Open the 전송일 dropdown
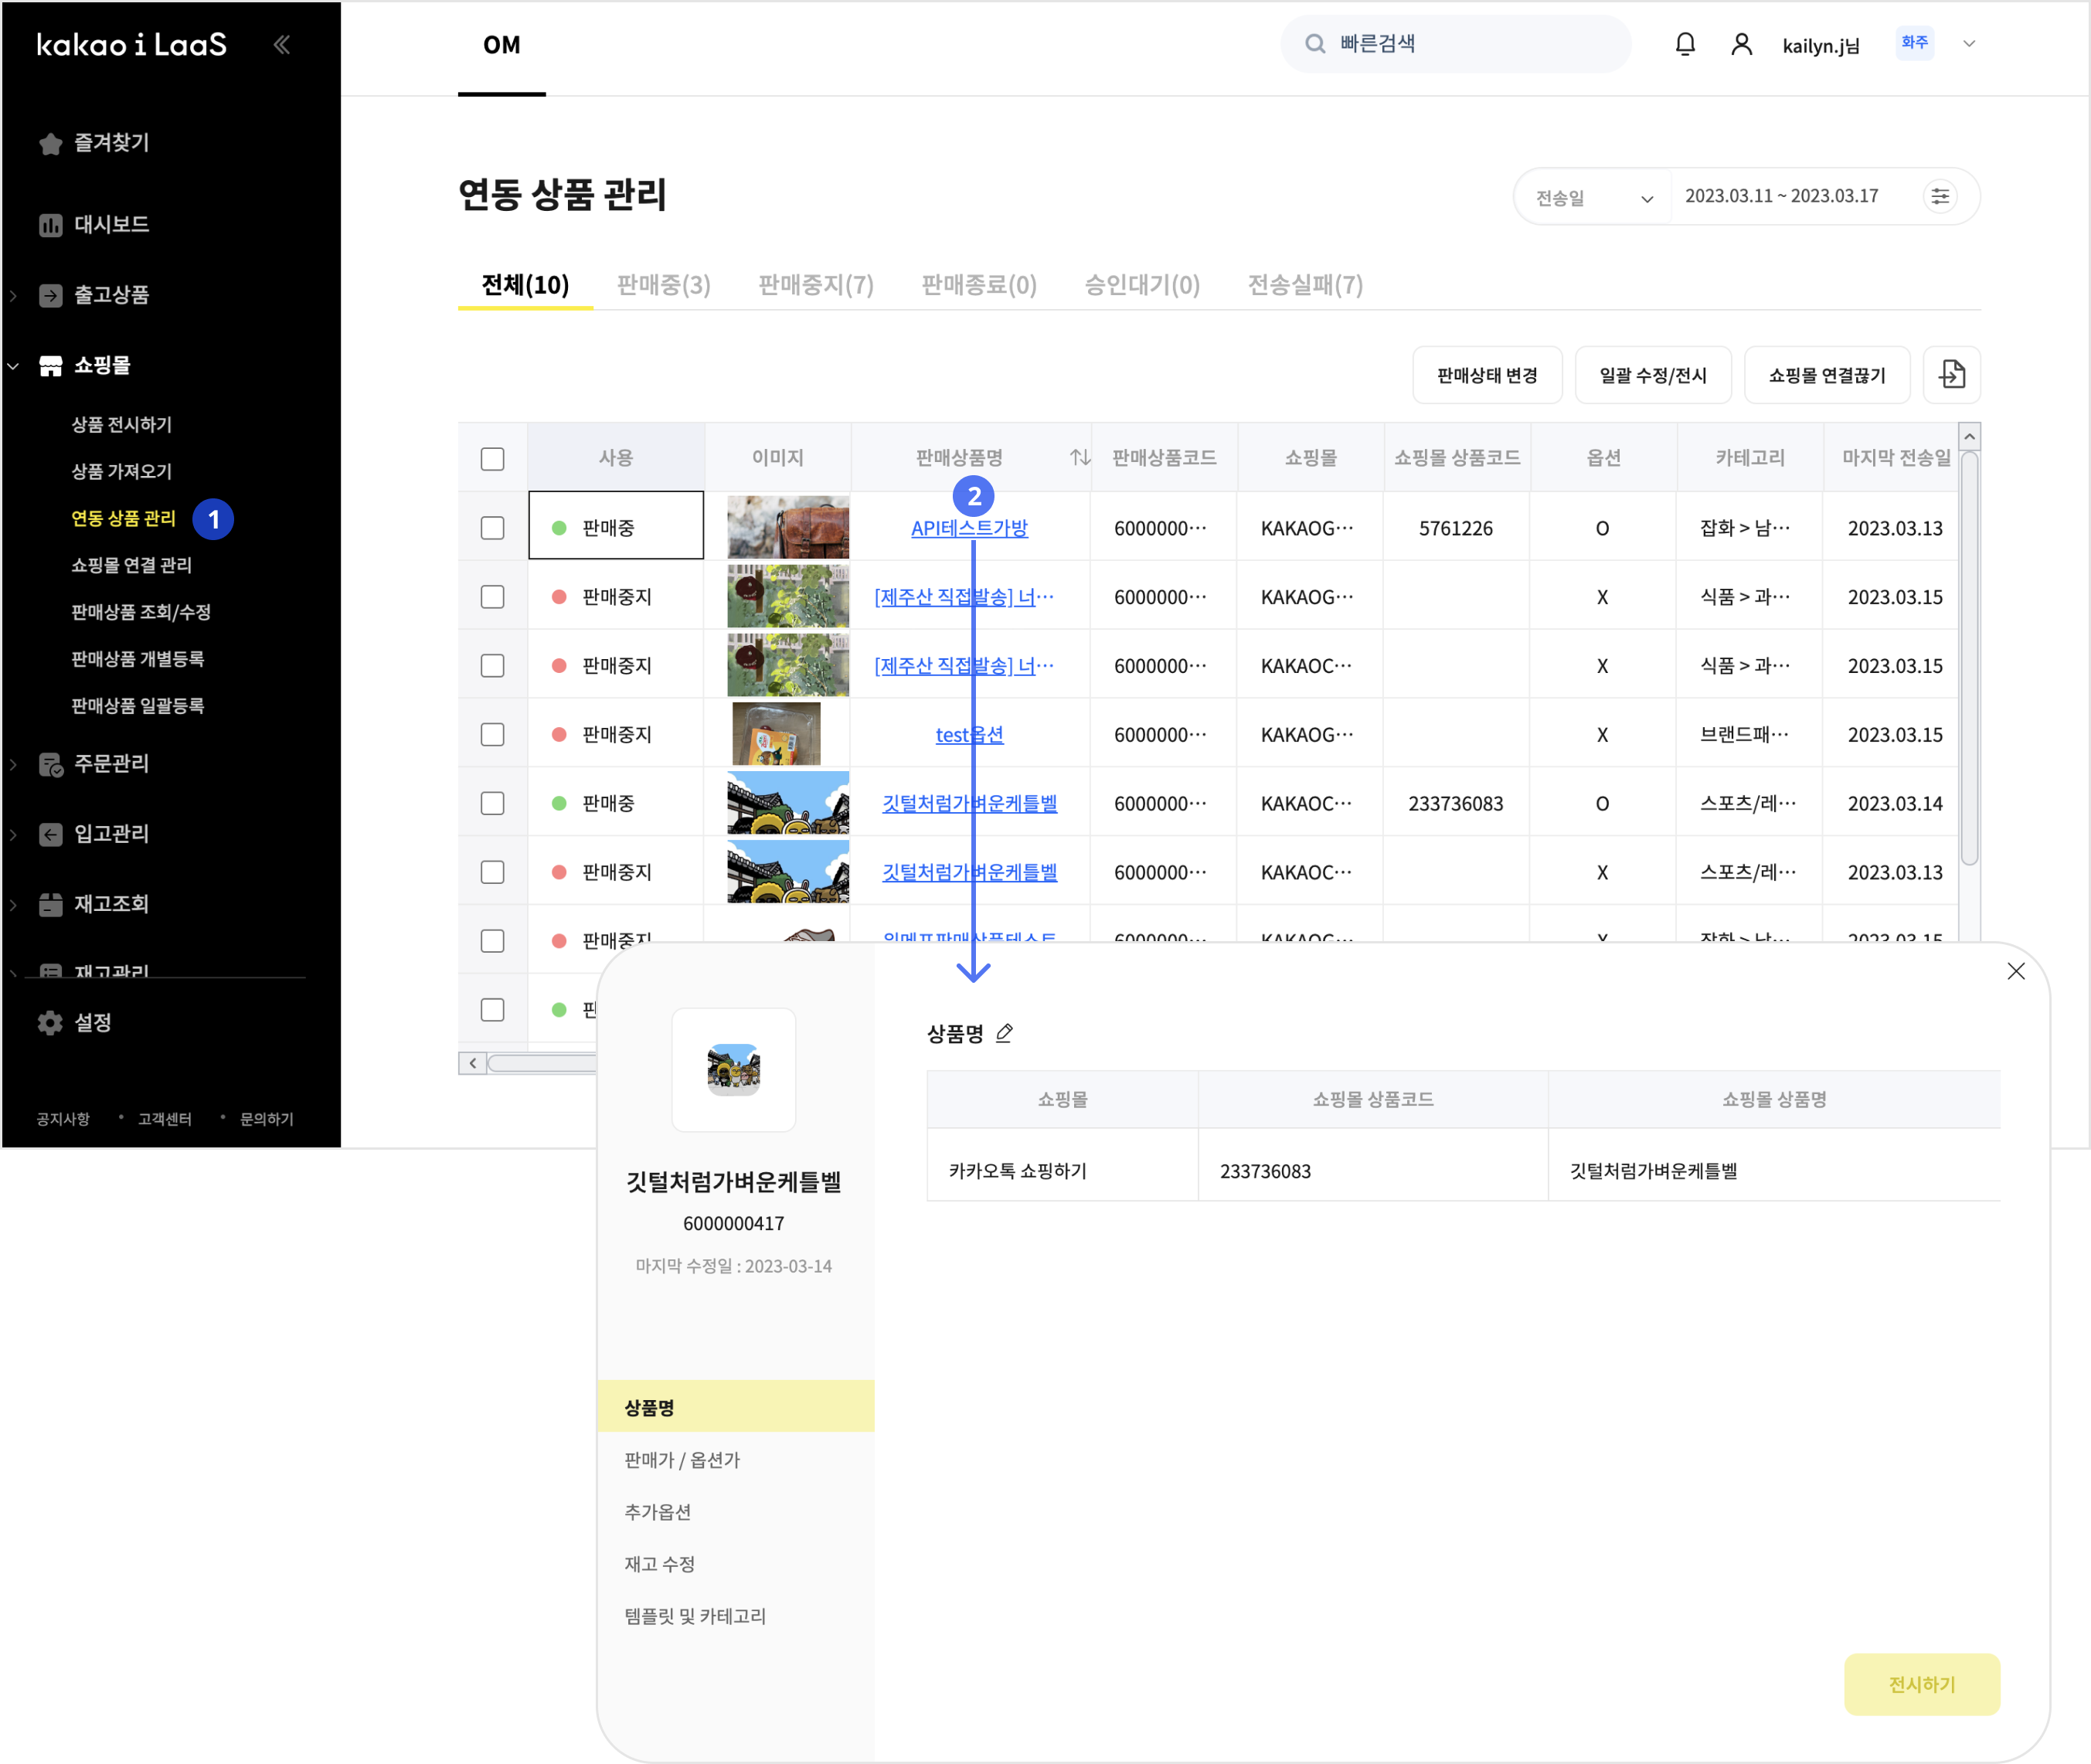Image resolution: width=2091 pixels, height=1764 pixels. [x=1593, y=197]
